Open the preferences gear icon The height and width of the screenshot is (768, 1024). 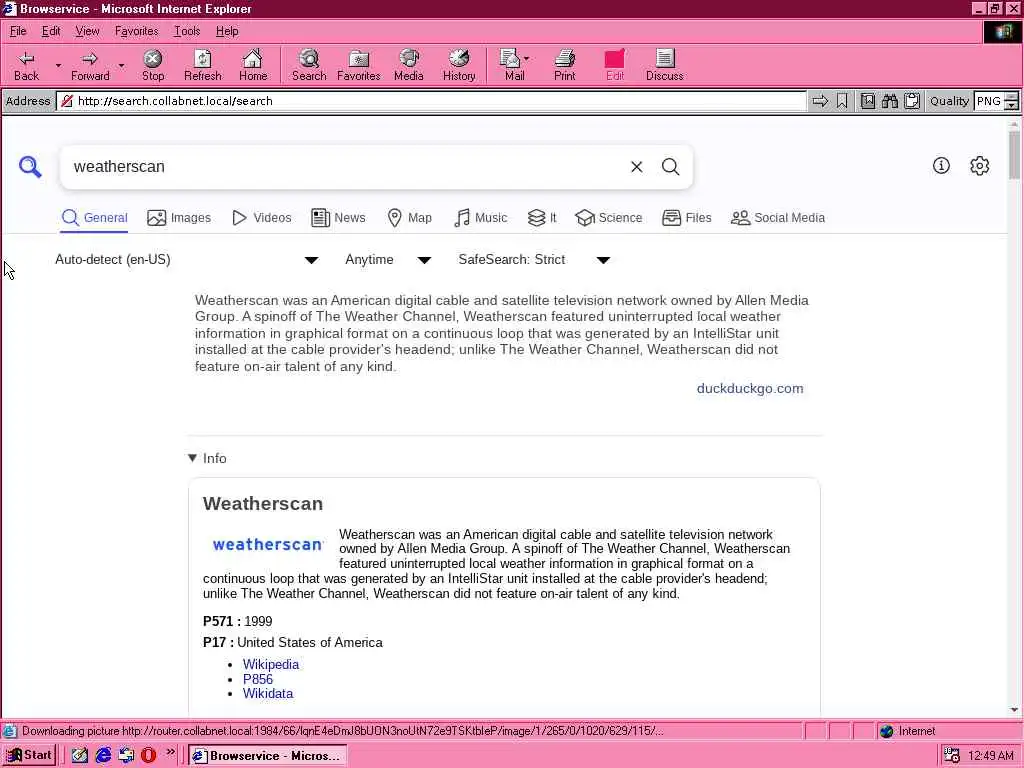point(979,166)
